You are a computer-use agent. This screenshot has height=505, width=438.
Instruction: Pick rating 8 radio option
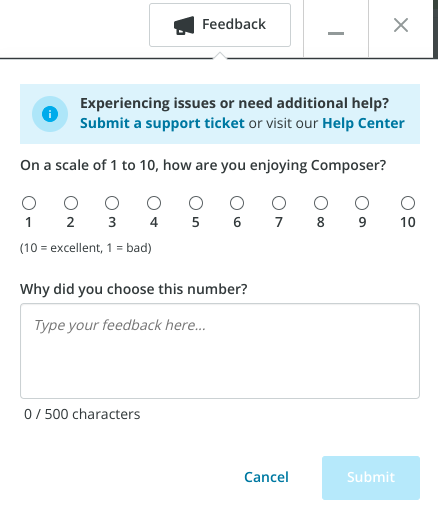coord(321,203)
